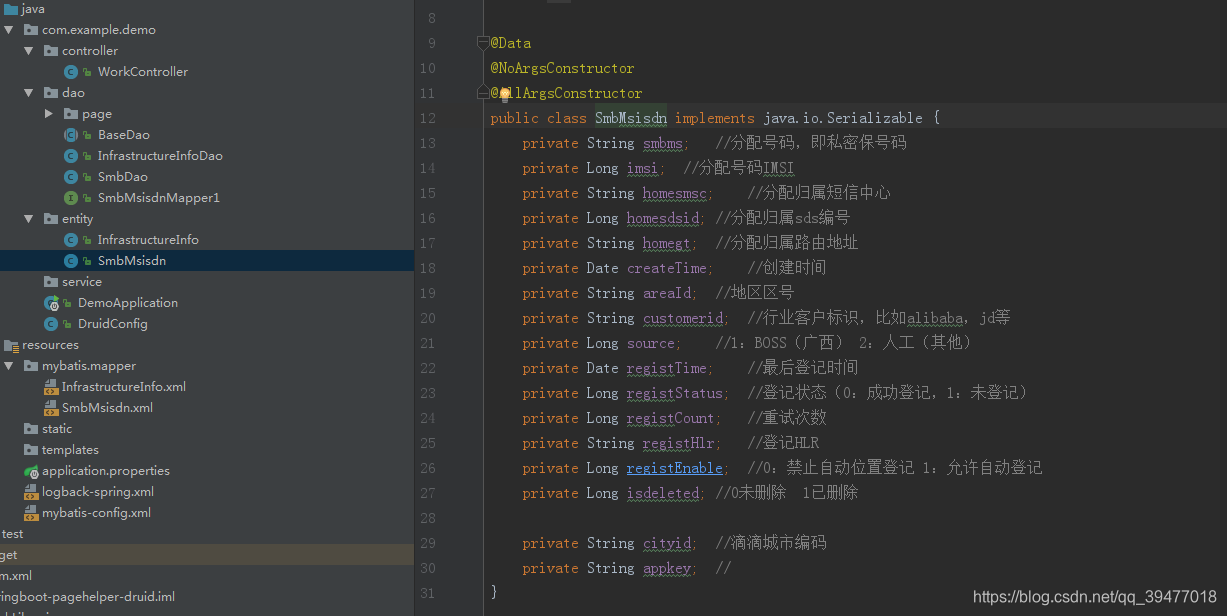Click the SmbMsisdn.xml file icon
Viewport: 1227px width, 616px height.
click(x=52, y=408)
